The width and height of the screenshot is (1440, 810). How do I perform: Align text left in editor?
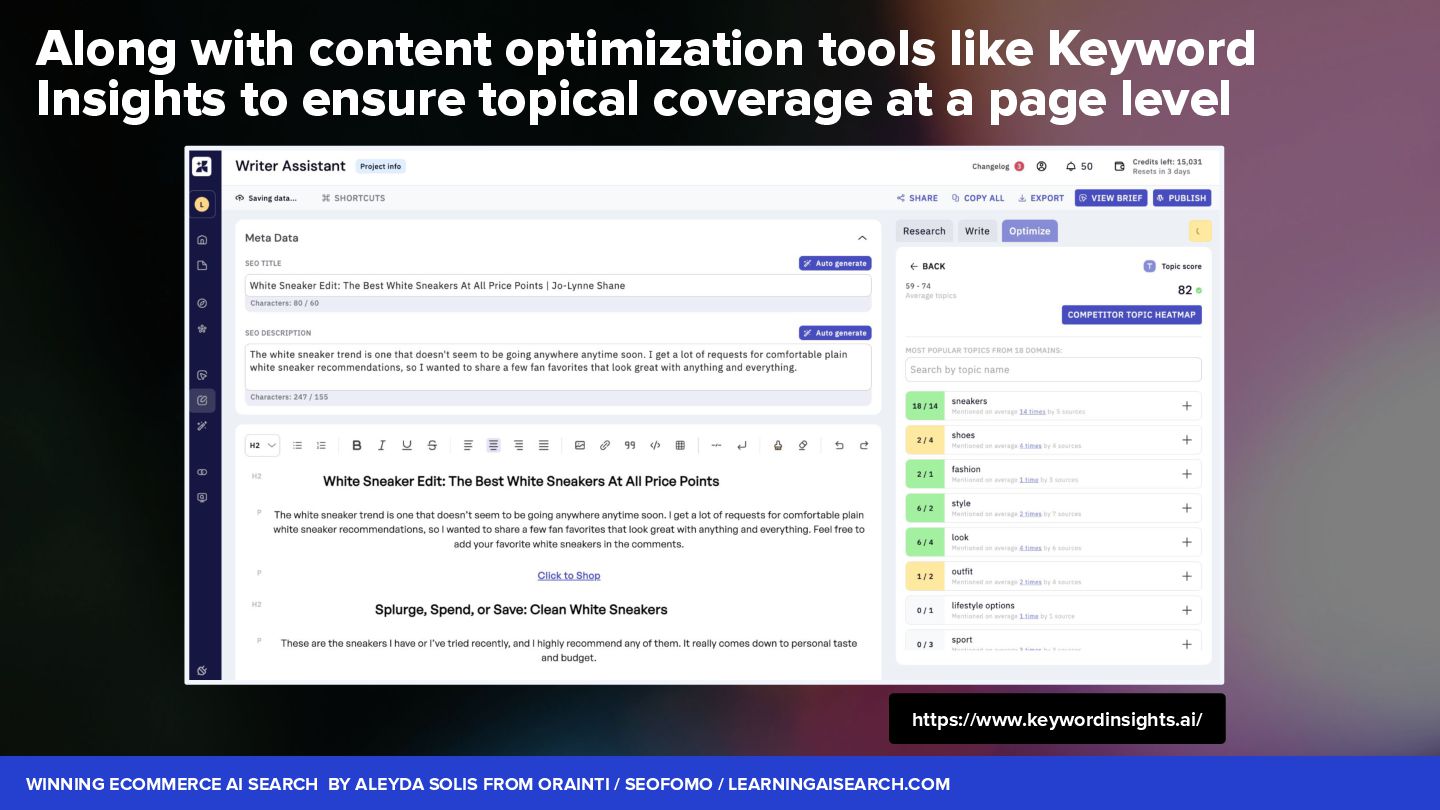[468, 445]
